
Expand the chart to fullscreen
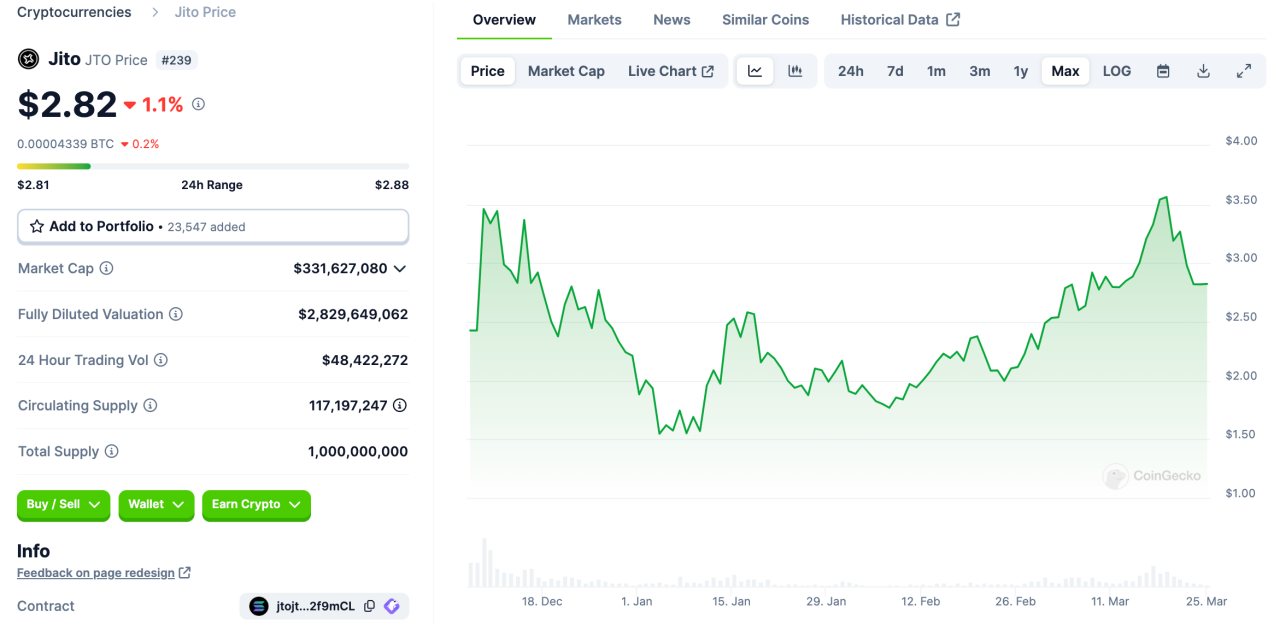point(1243,71)
